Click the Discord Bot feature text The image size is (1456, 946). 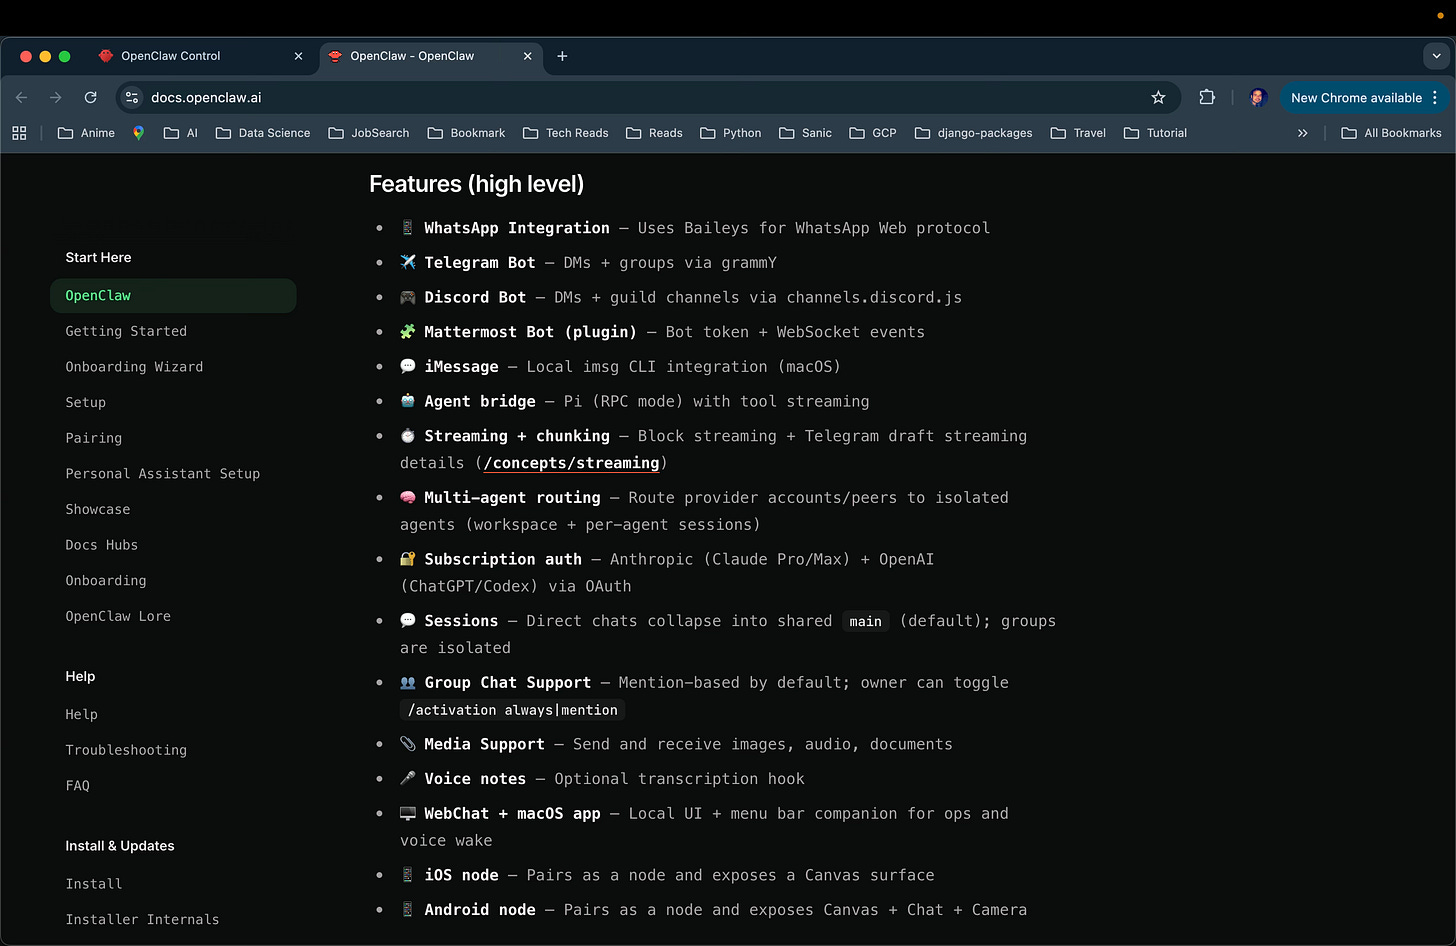(x=475, y=297)
